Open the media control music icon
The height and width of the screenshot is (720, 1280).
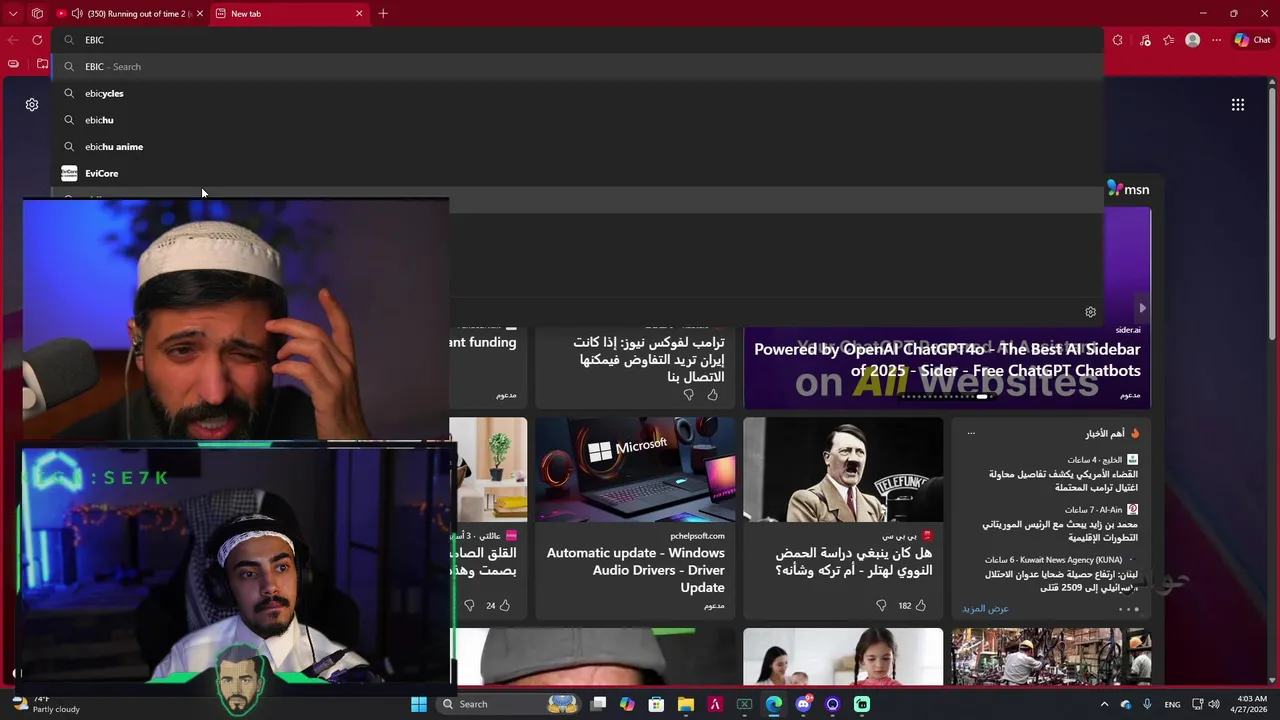tap(1144, 40)
